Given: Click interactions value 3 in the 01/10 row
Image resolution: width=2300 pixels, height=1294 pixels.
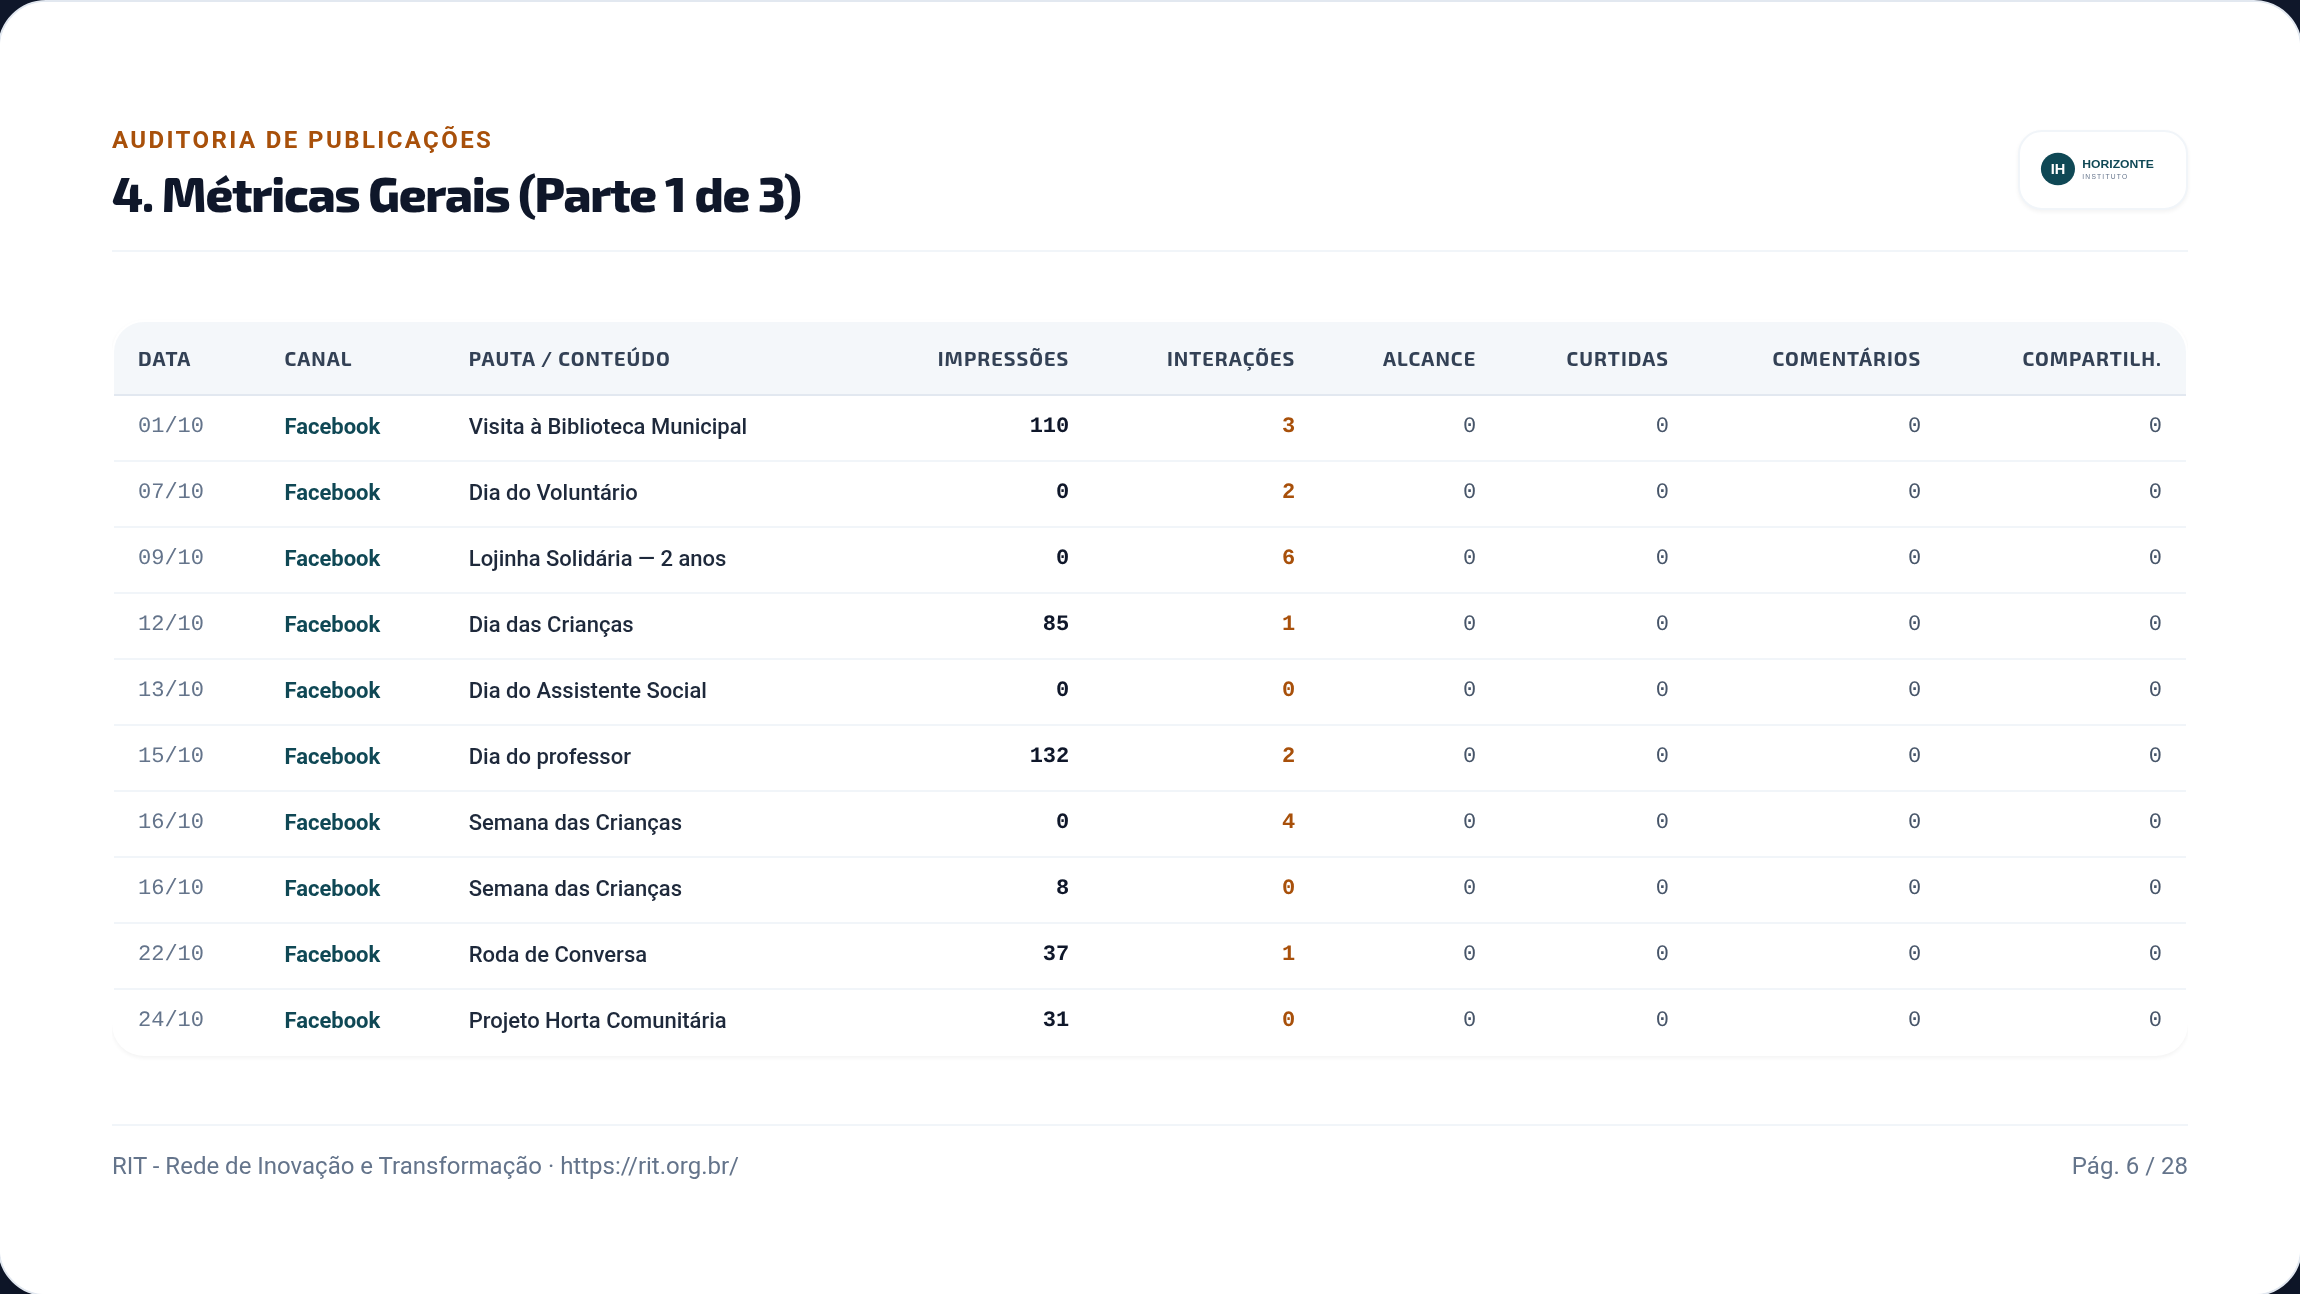Looking at the screenshot, I should pos(1288,425).
